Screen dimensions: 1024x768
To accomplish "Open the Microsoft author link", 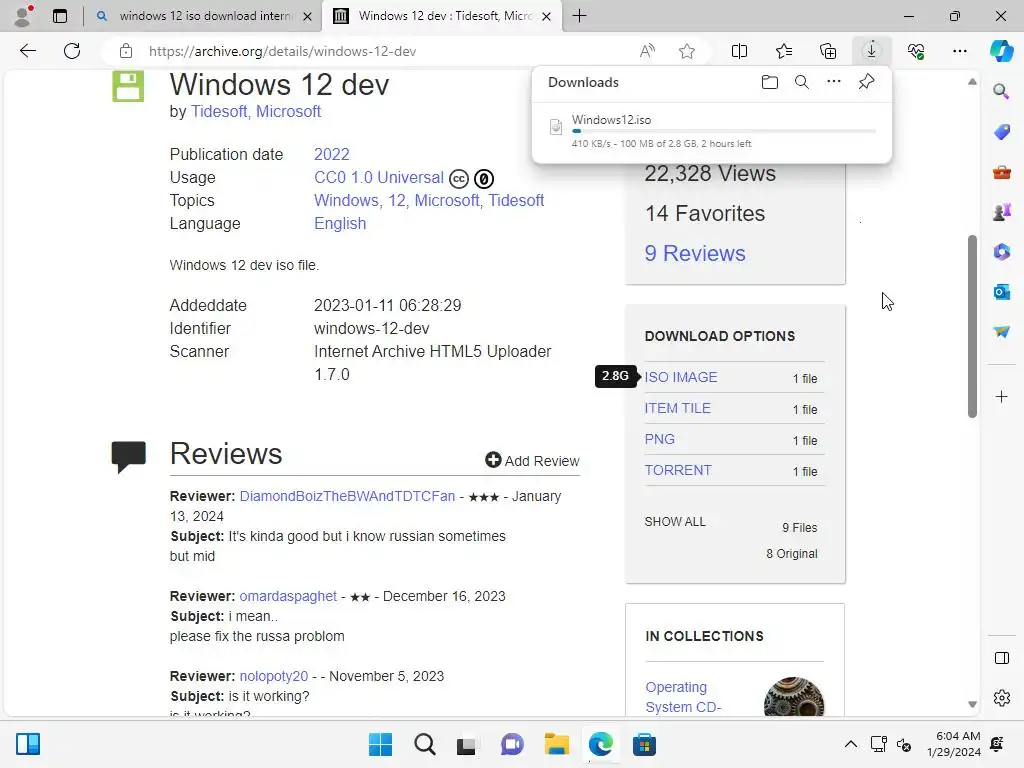I will click(288, 112).
